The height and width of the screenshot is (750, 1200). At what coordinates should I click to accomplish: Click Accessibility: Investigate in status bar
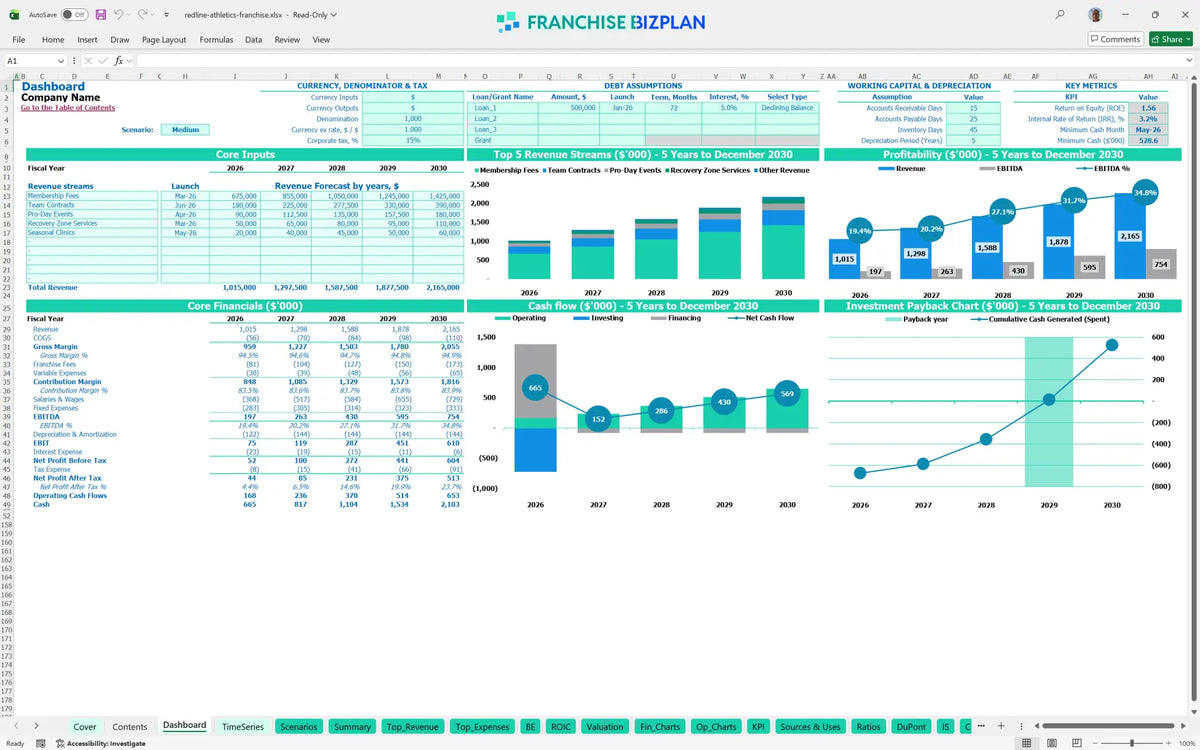(x=100, y=743)
